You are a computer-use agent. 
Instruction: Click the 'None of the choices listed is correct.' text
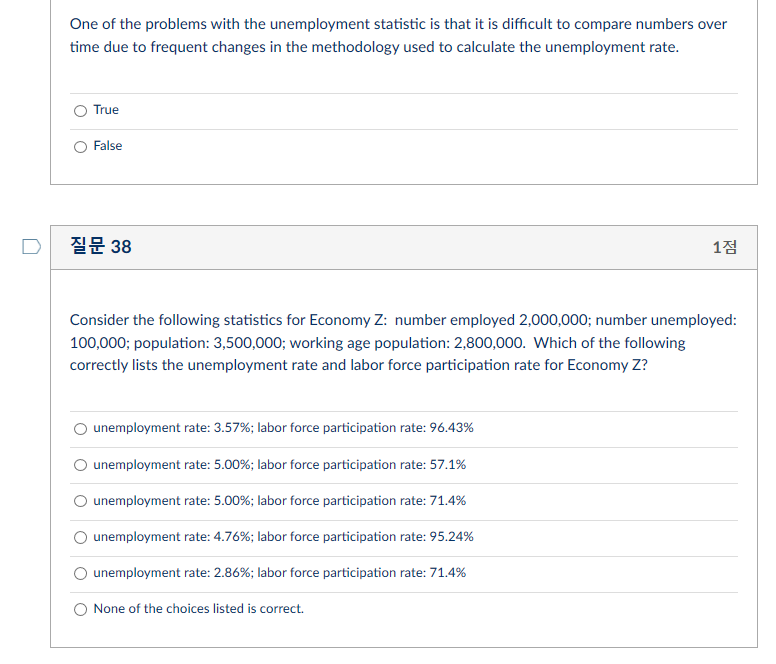click(198, 609)
